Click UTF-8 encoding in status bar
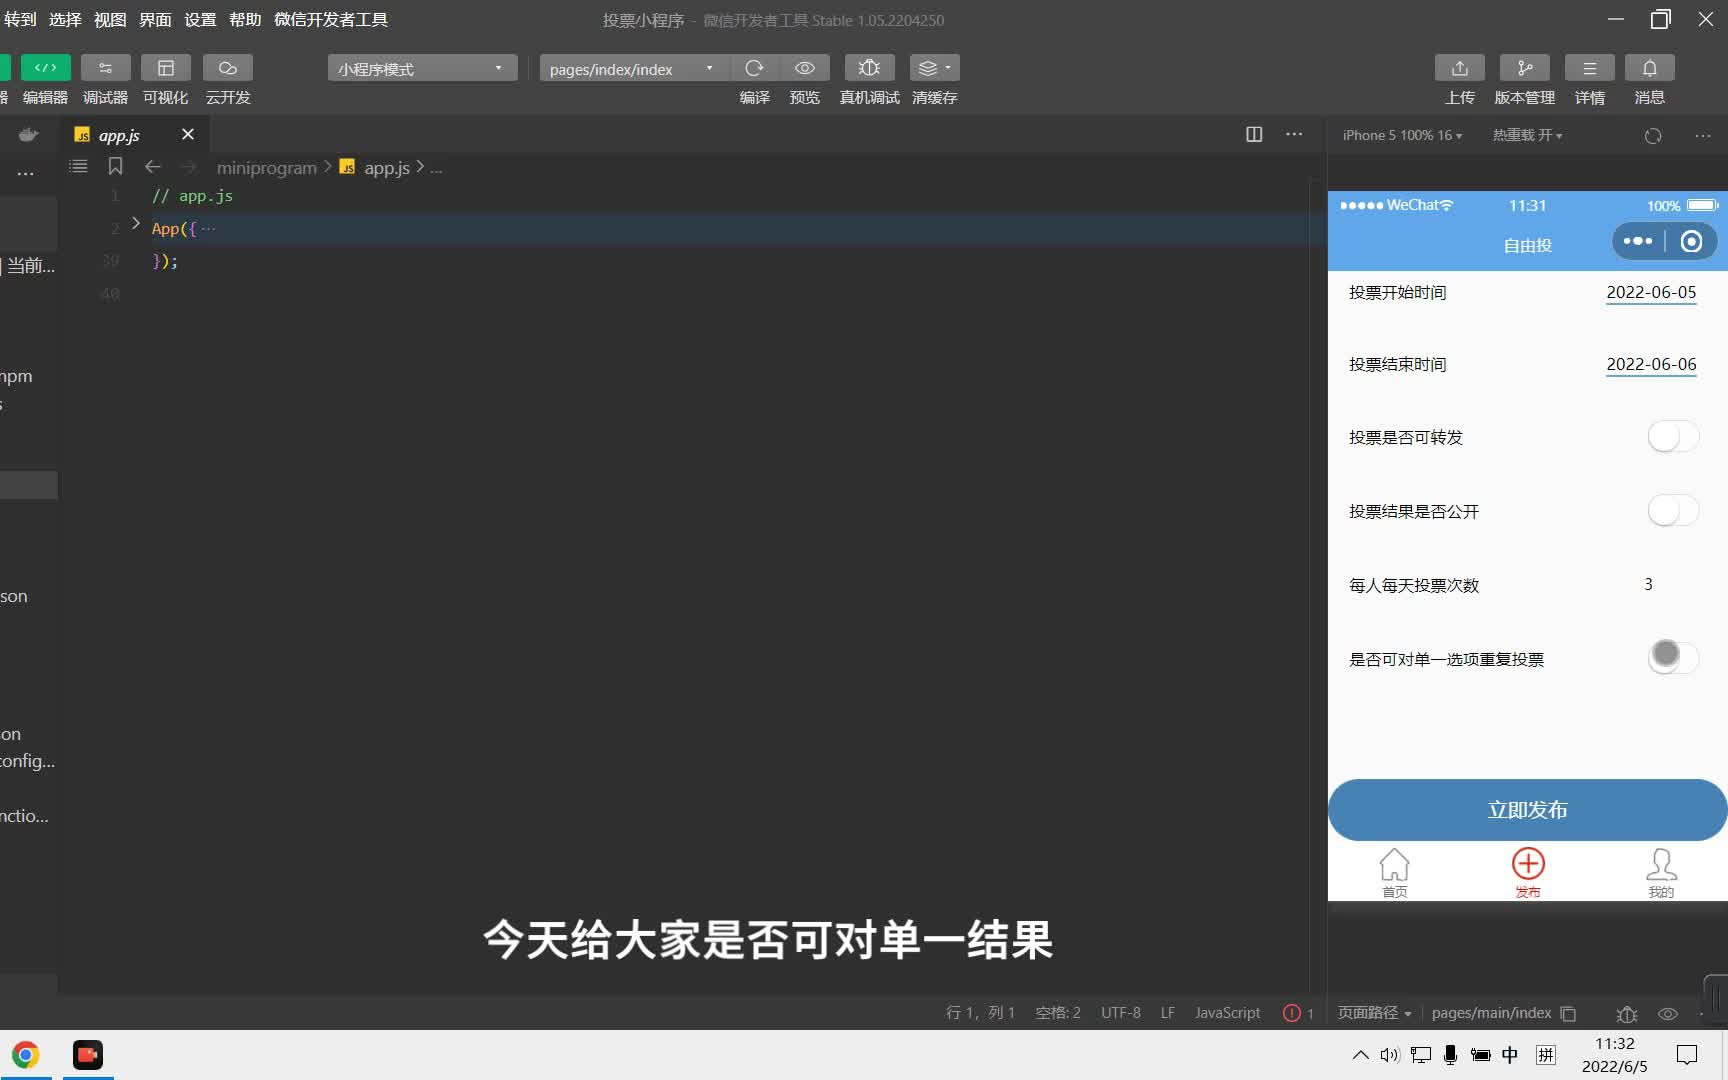The image size is (1728, 1080). pyautogui.click(x=1120, y=1013)
